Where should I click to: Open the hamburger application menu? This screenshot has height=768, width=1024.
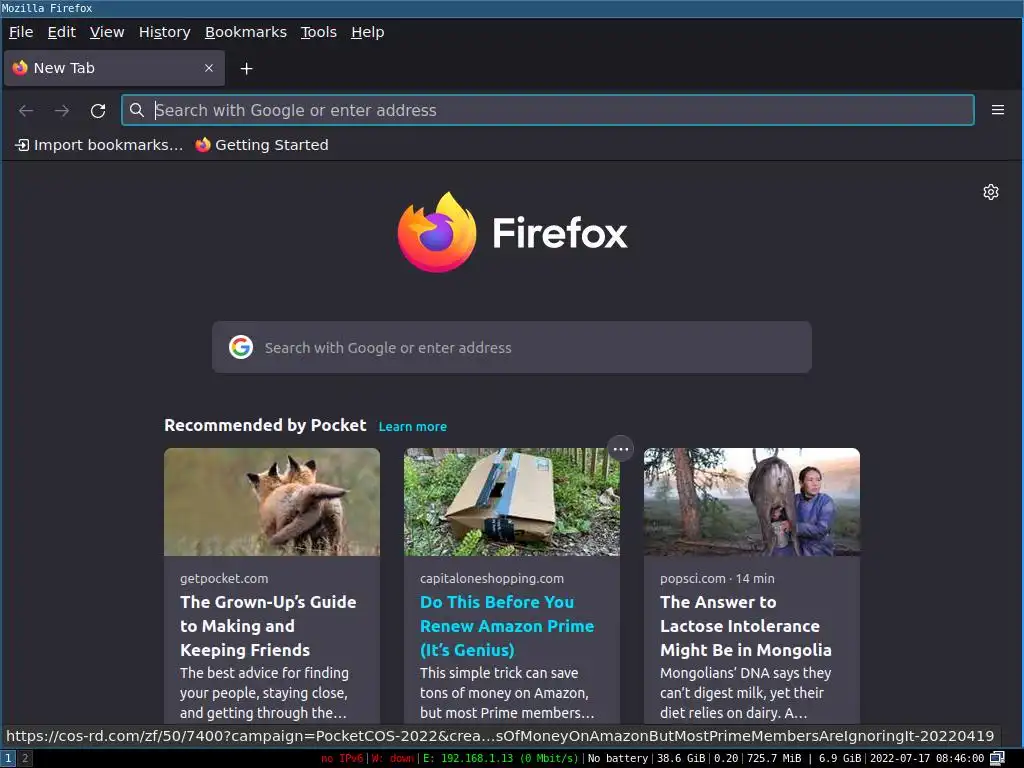coord(997,110)
